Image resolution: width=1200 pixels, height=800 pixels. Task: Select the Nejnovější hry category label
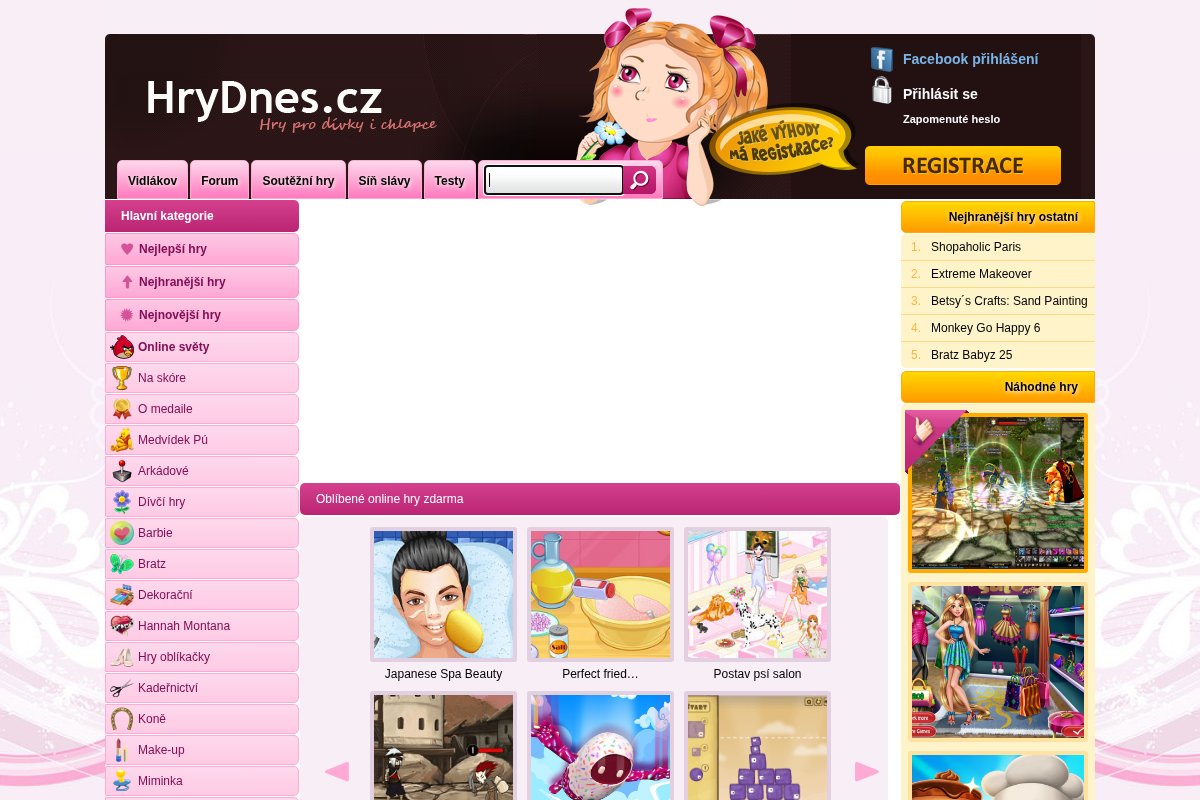(x=180, y=315)
